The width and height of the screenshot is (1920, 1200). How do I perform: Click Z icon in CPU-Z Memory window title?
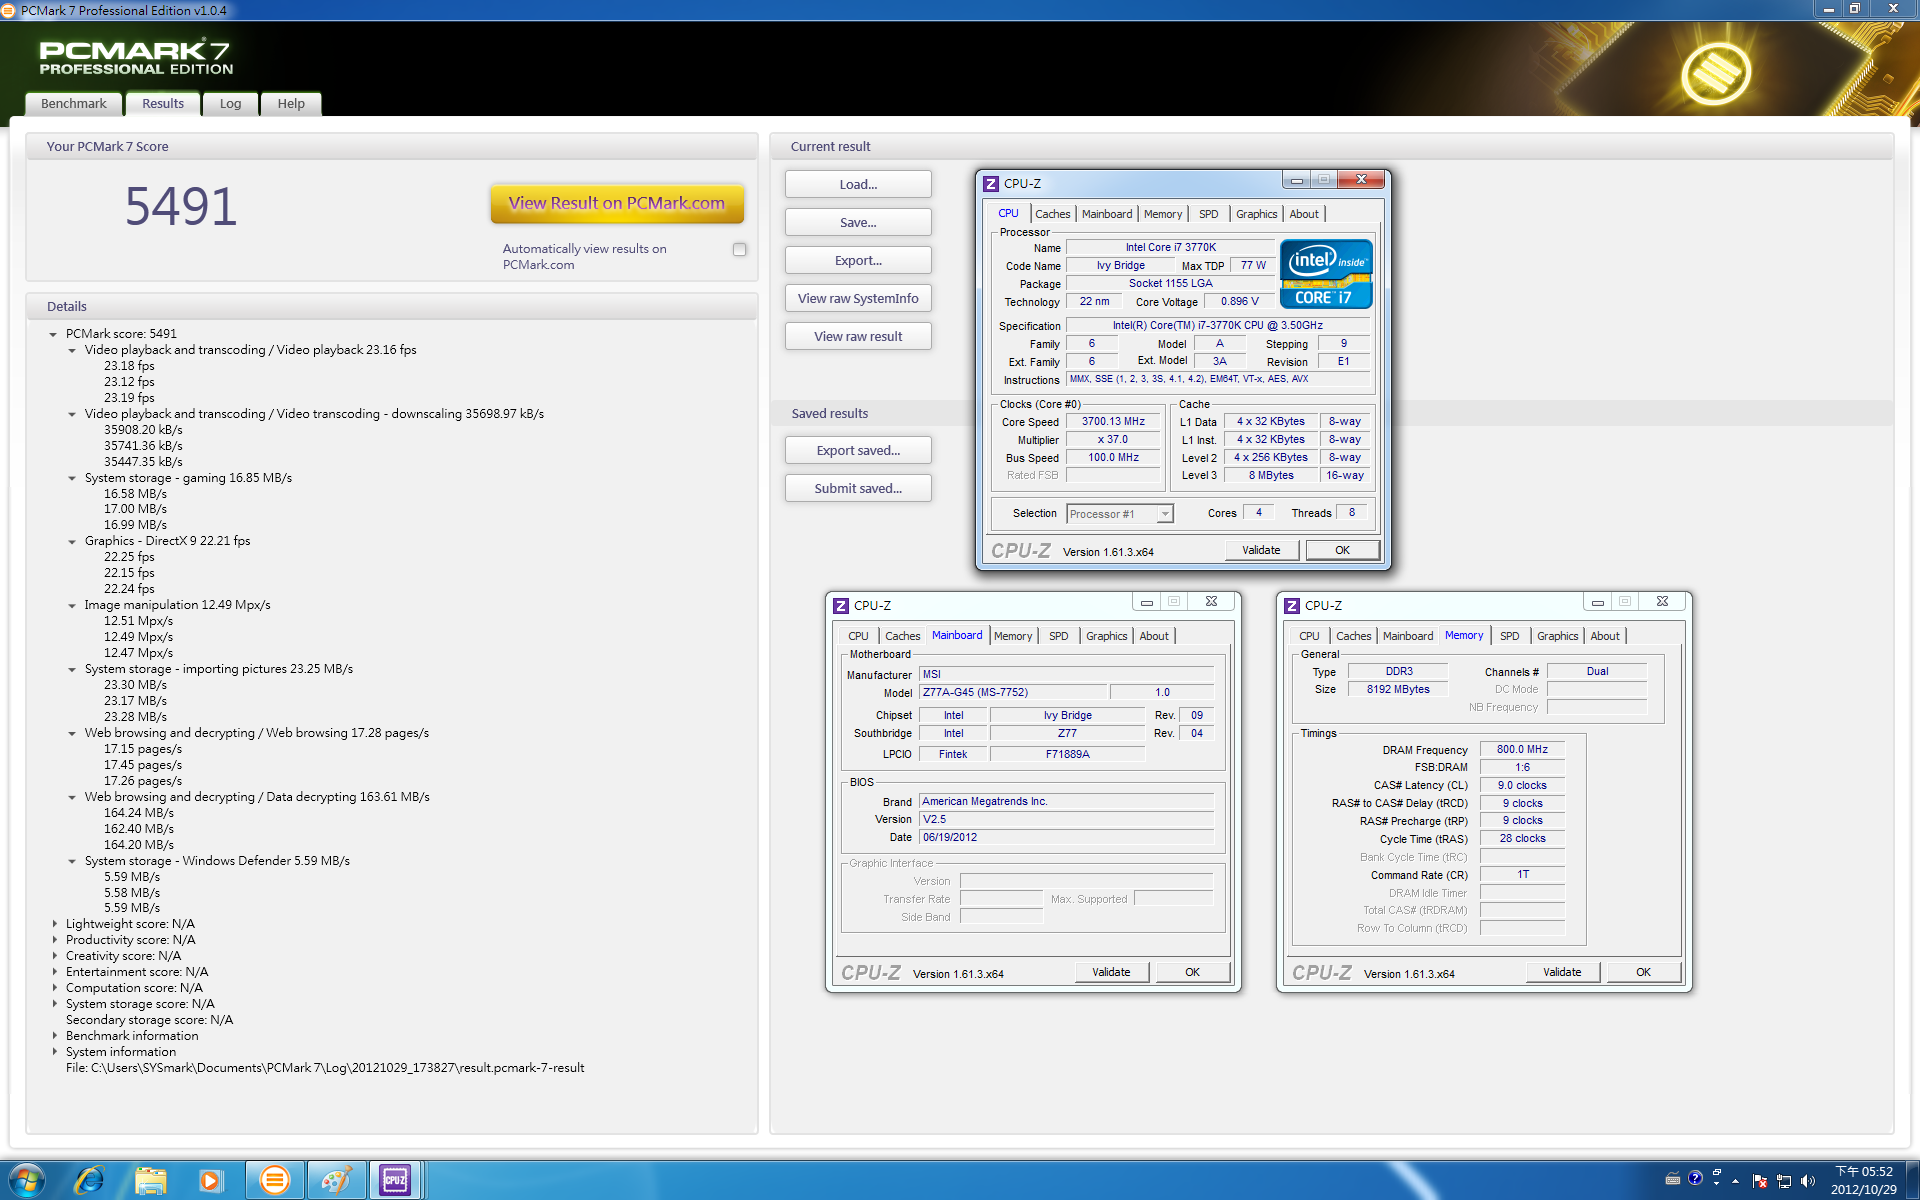(1292, 606)
